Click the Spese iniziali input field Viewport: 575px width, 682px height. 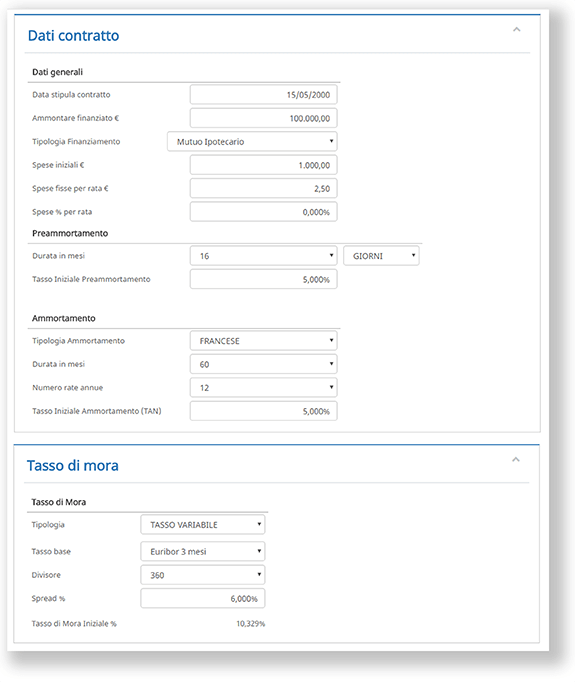(x=264, y=165)
